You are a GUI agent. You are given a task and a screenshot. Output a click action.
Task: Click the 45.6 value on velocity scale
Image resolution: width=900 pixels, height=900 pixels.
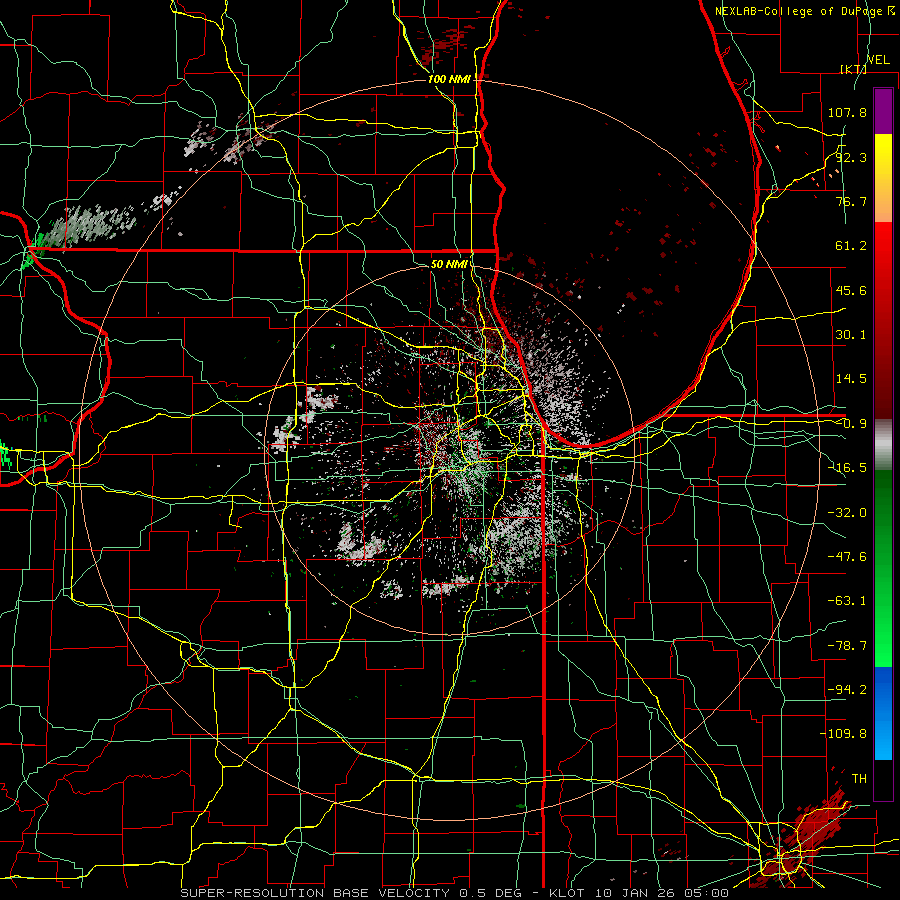851,290
